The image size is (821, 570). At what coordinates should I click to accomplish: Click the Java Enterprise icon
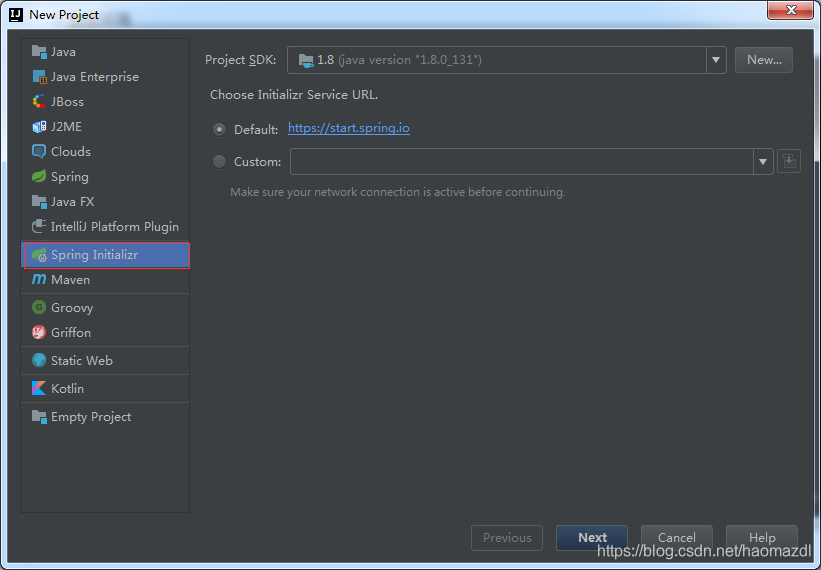[39, 76]
